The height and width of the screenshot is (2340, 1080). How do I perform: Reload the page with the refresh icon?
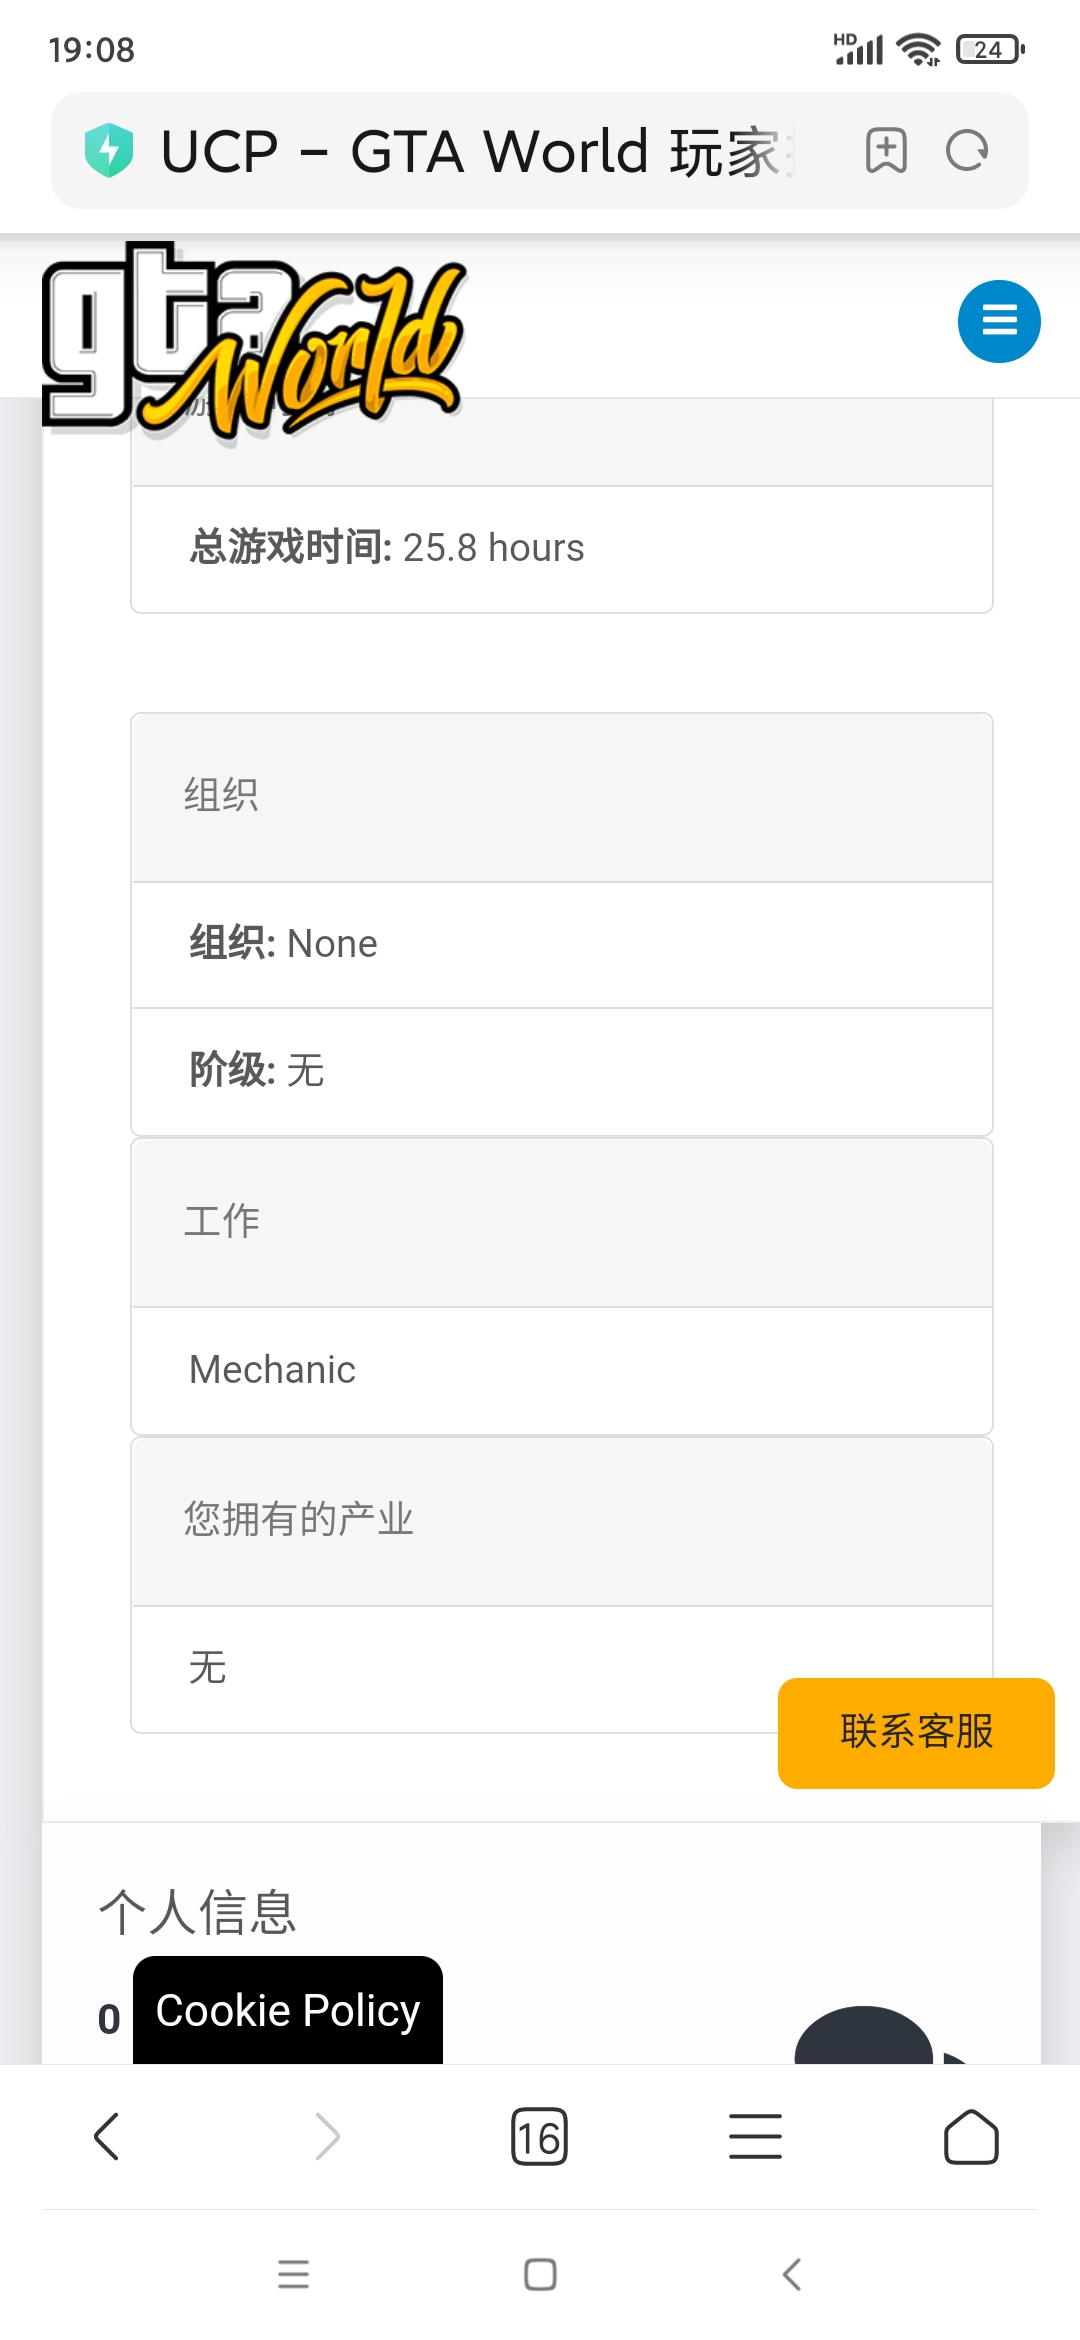pyautogui.click(x=967, y=151)
